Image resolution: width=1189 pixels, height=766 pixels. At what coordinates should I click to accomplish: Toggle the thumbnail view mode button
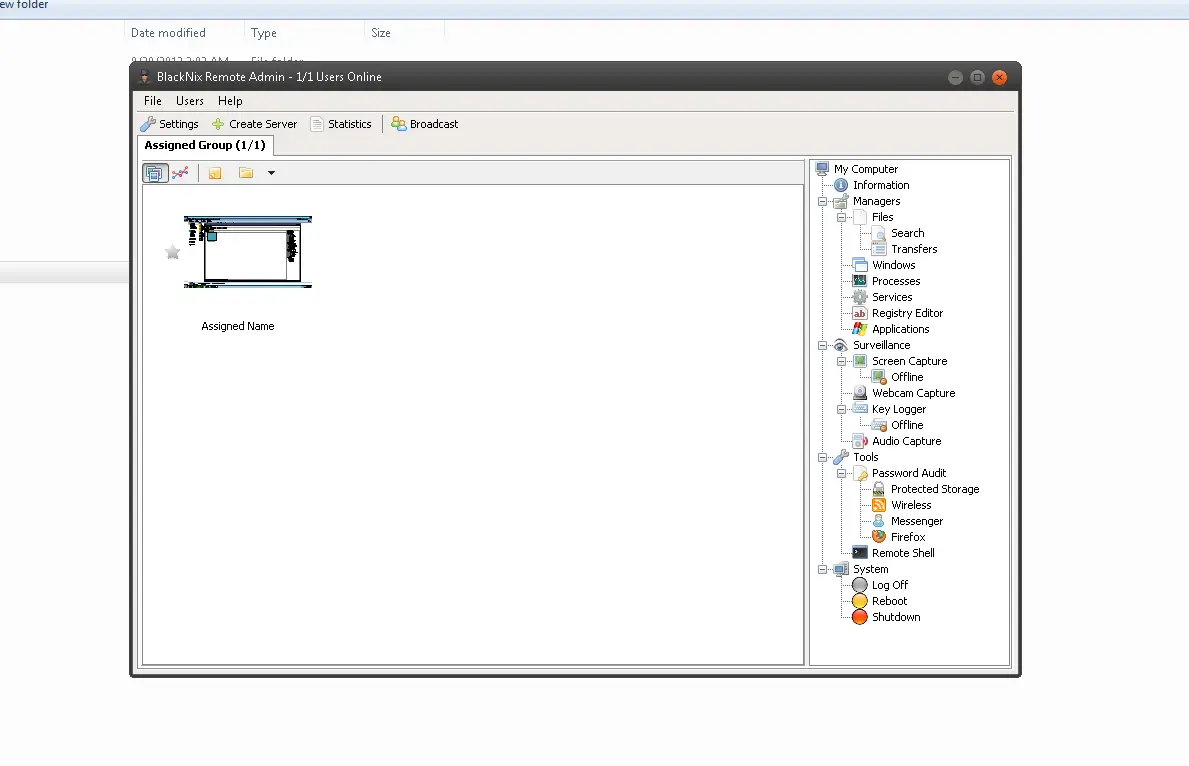156,172
